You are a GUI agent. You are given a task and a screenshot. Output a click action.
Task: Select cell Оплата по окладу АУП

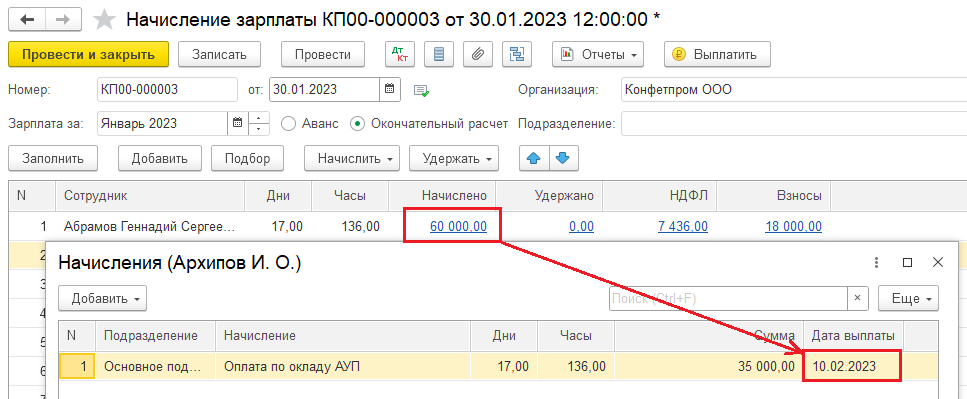tap(343, 366)
